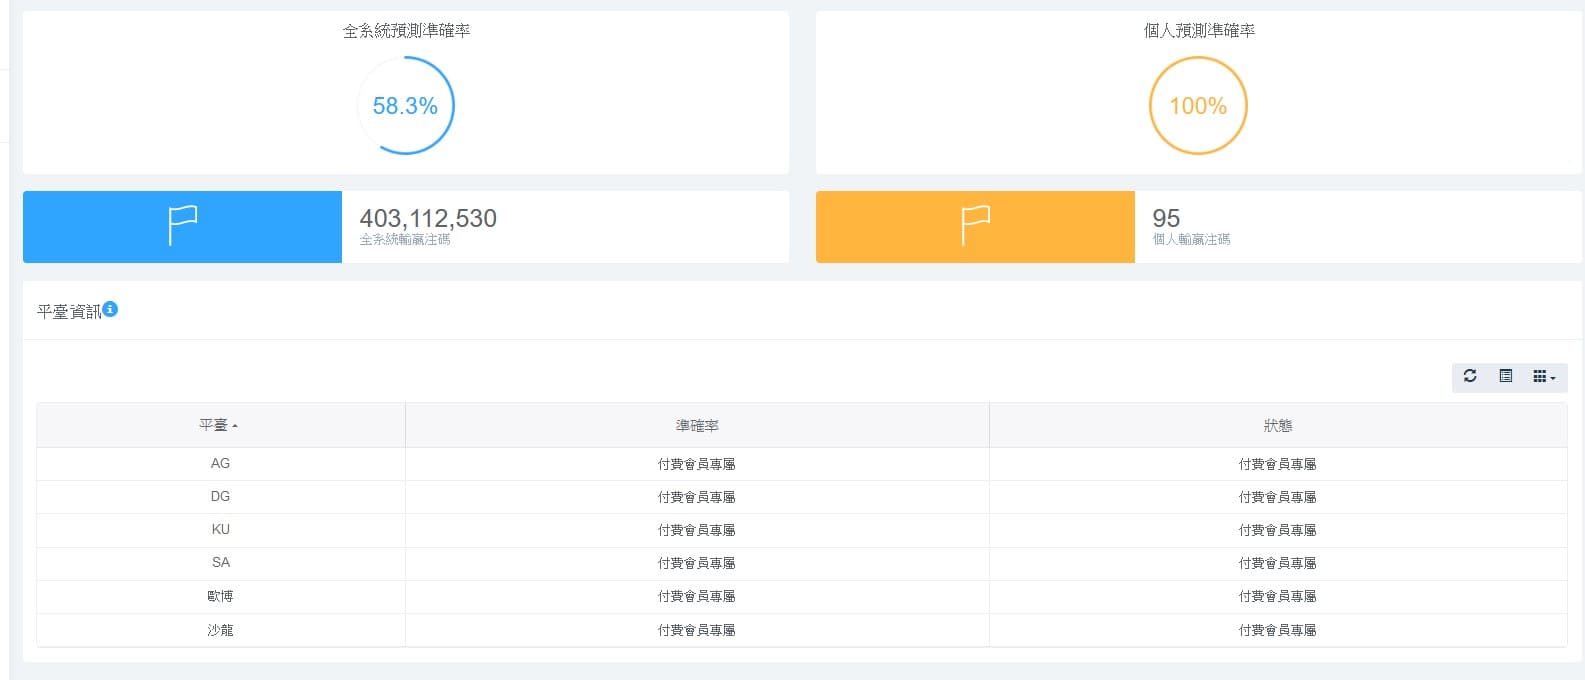Click 付費會員專屬 accuracy cell for 沙龍

coord(697,630)
